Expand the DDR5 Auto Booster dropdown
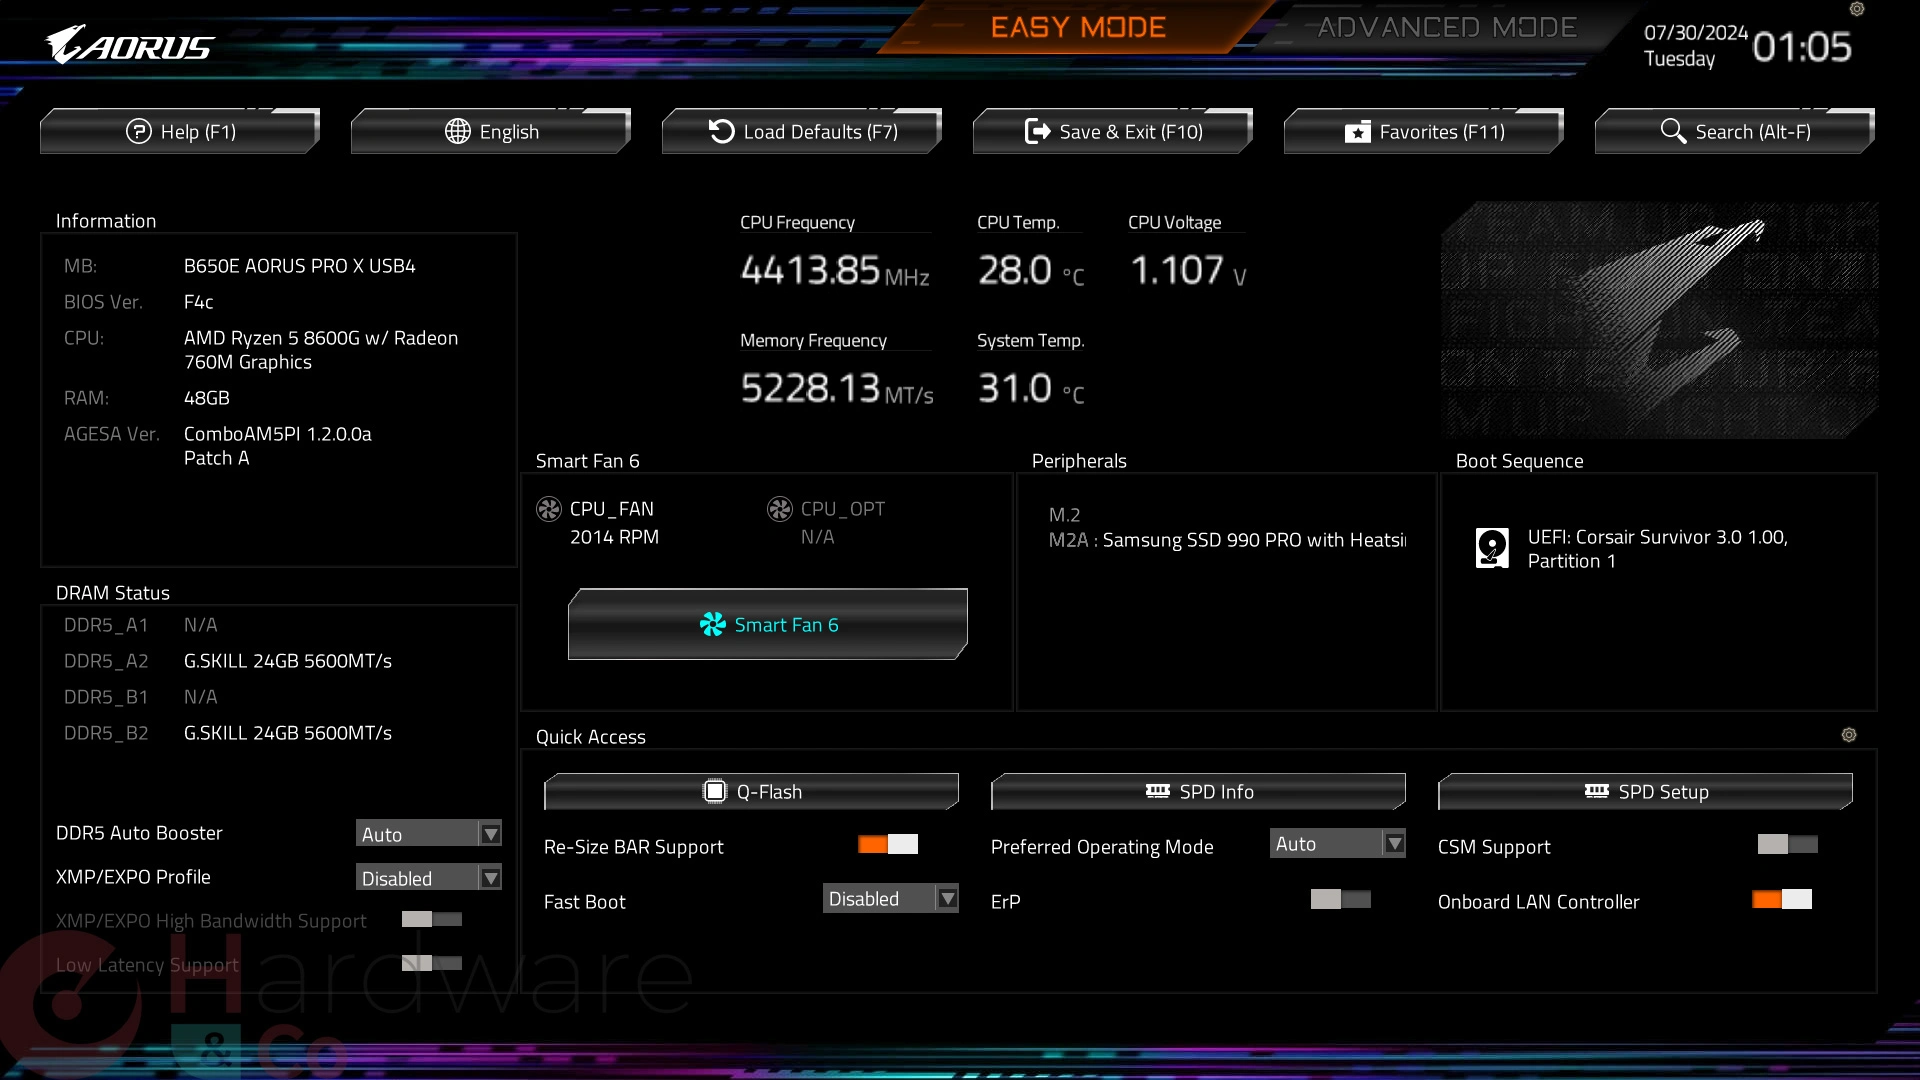The image size is (1920, 1080). pos(491,832)
